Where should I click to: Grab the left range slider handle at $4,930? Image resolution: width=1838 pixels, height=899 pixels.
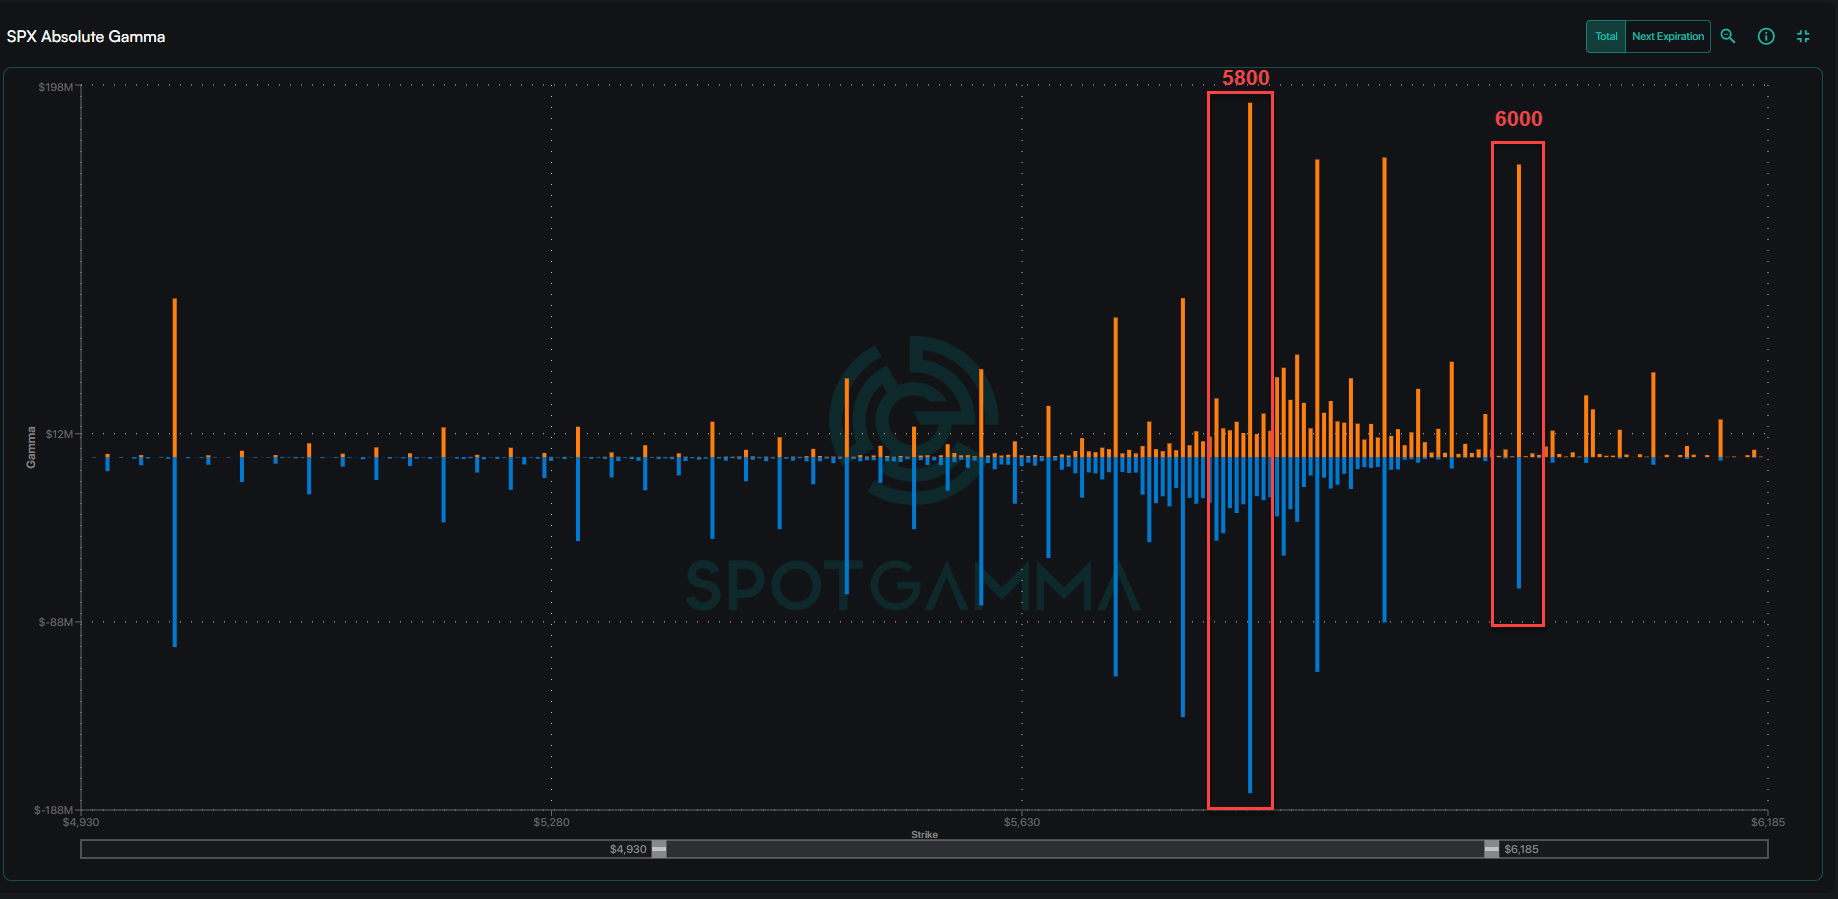(x=659, y=849)
